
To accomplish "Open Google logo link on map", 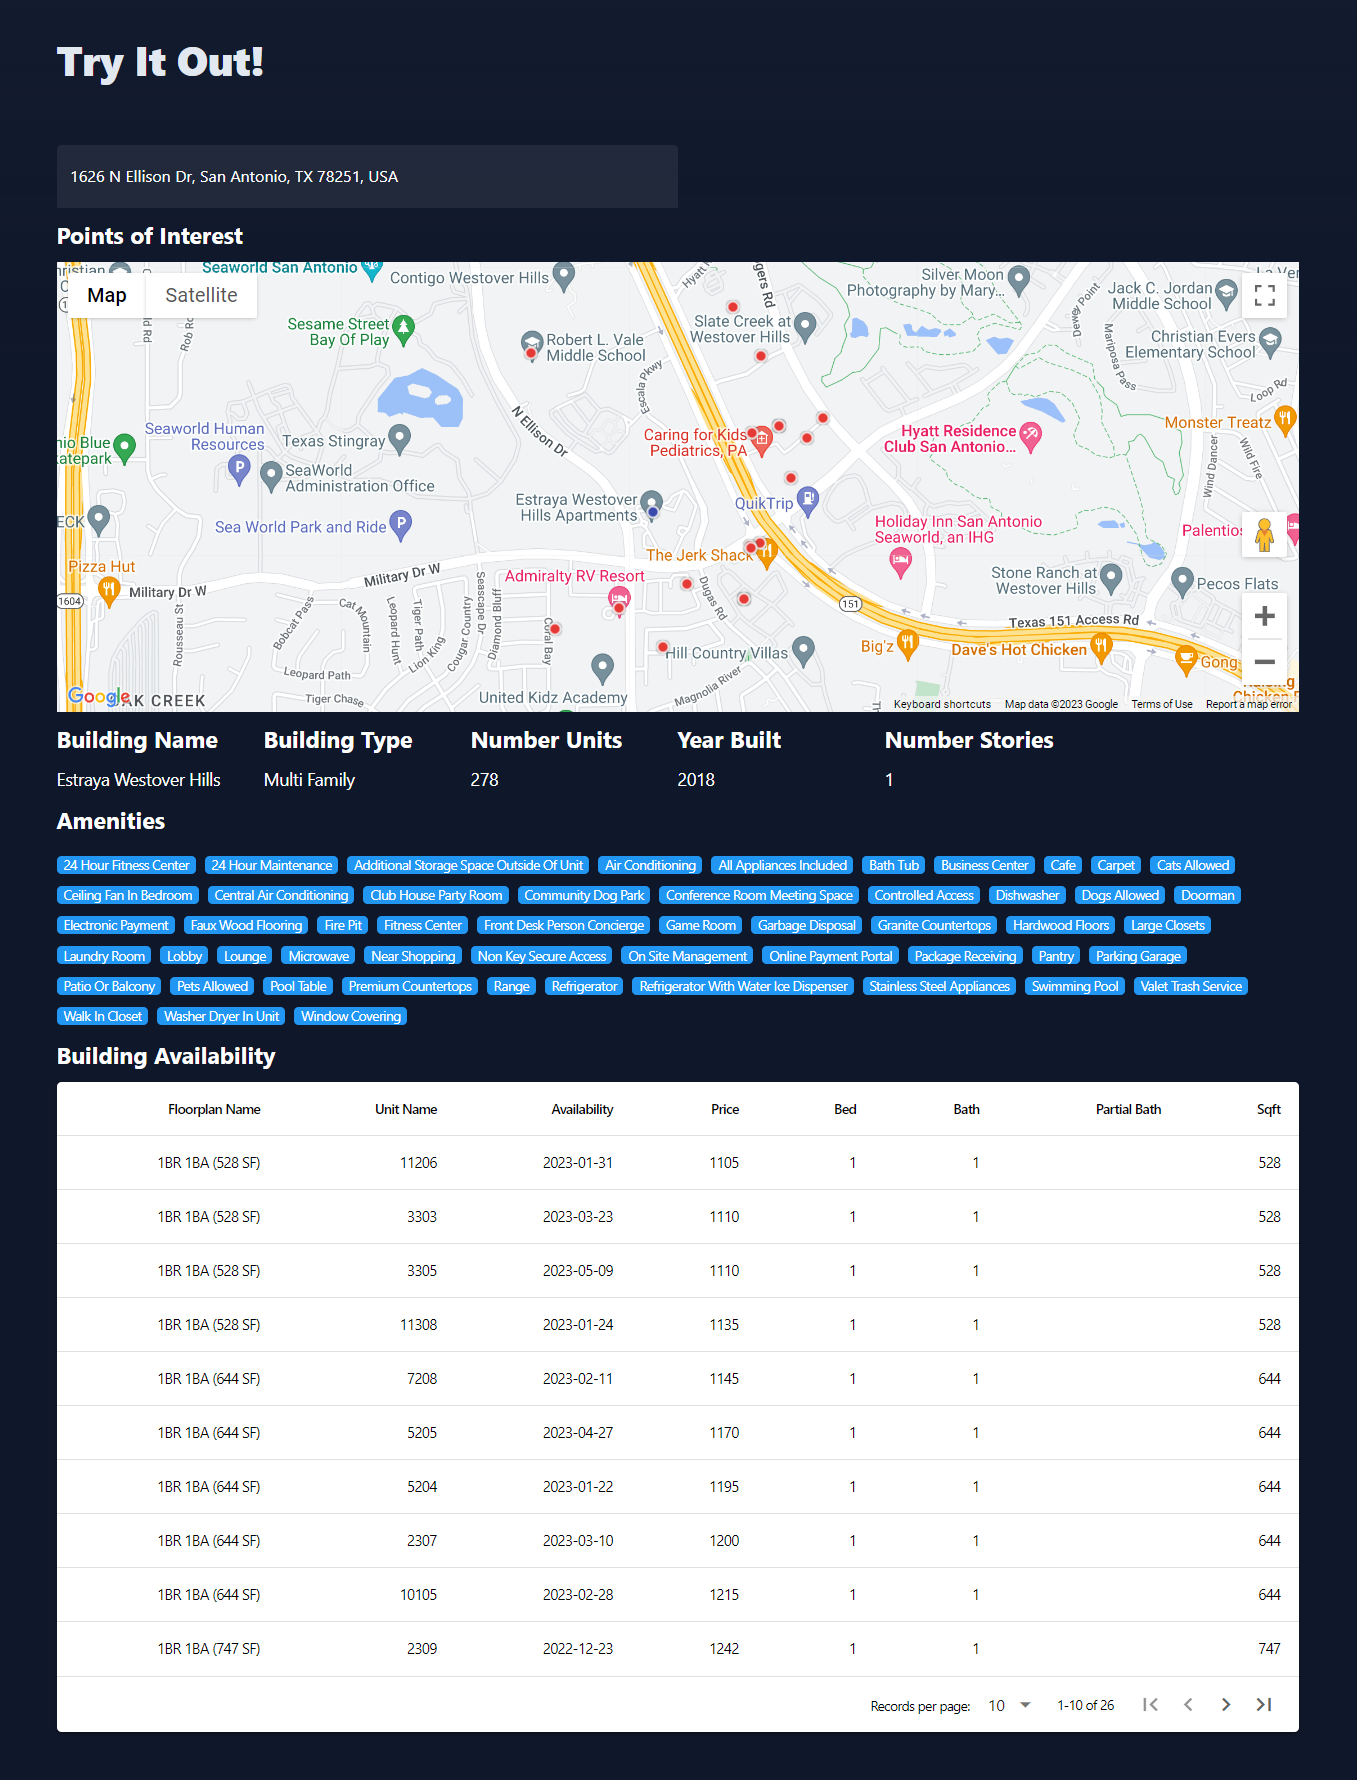I will coord(98,696).
